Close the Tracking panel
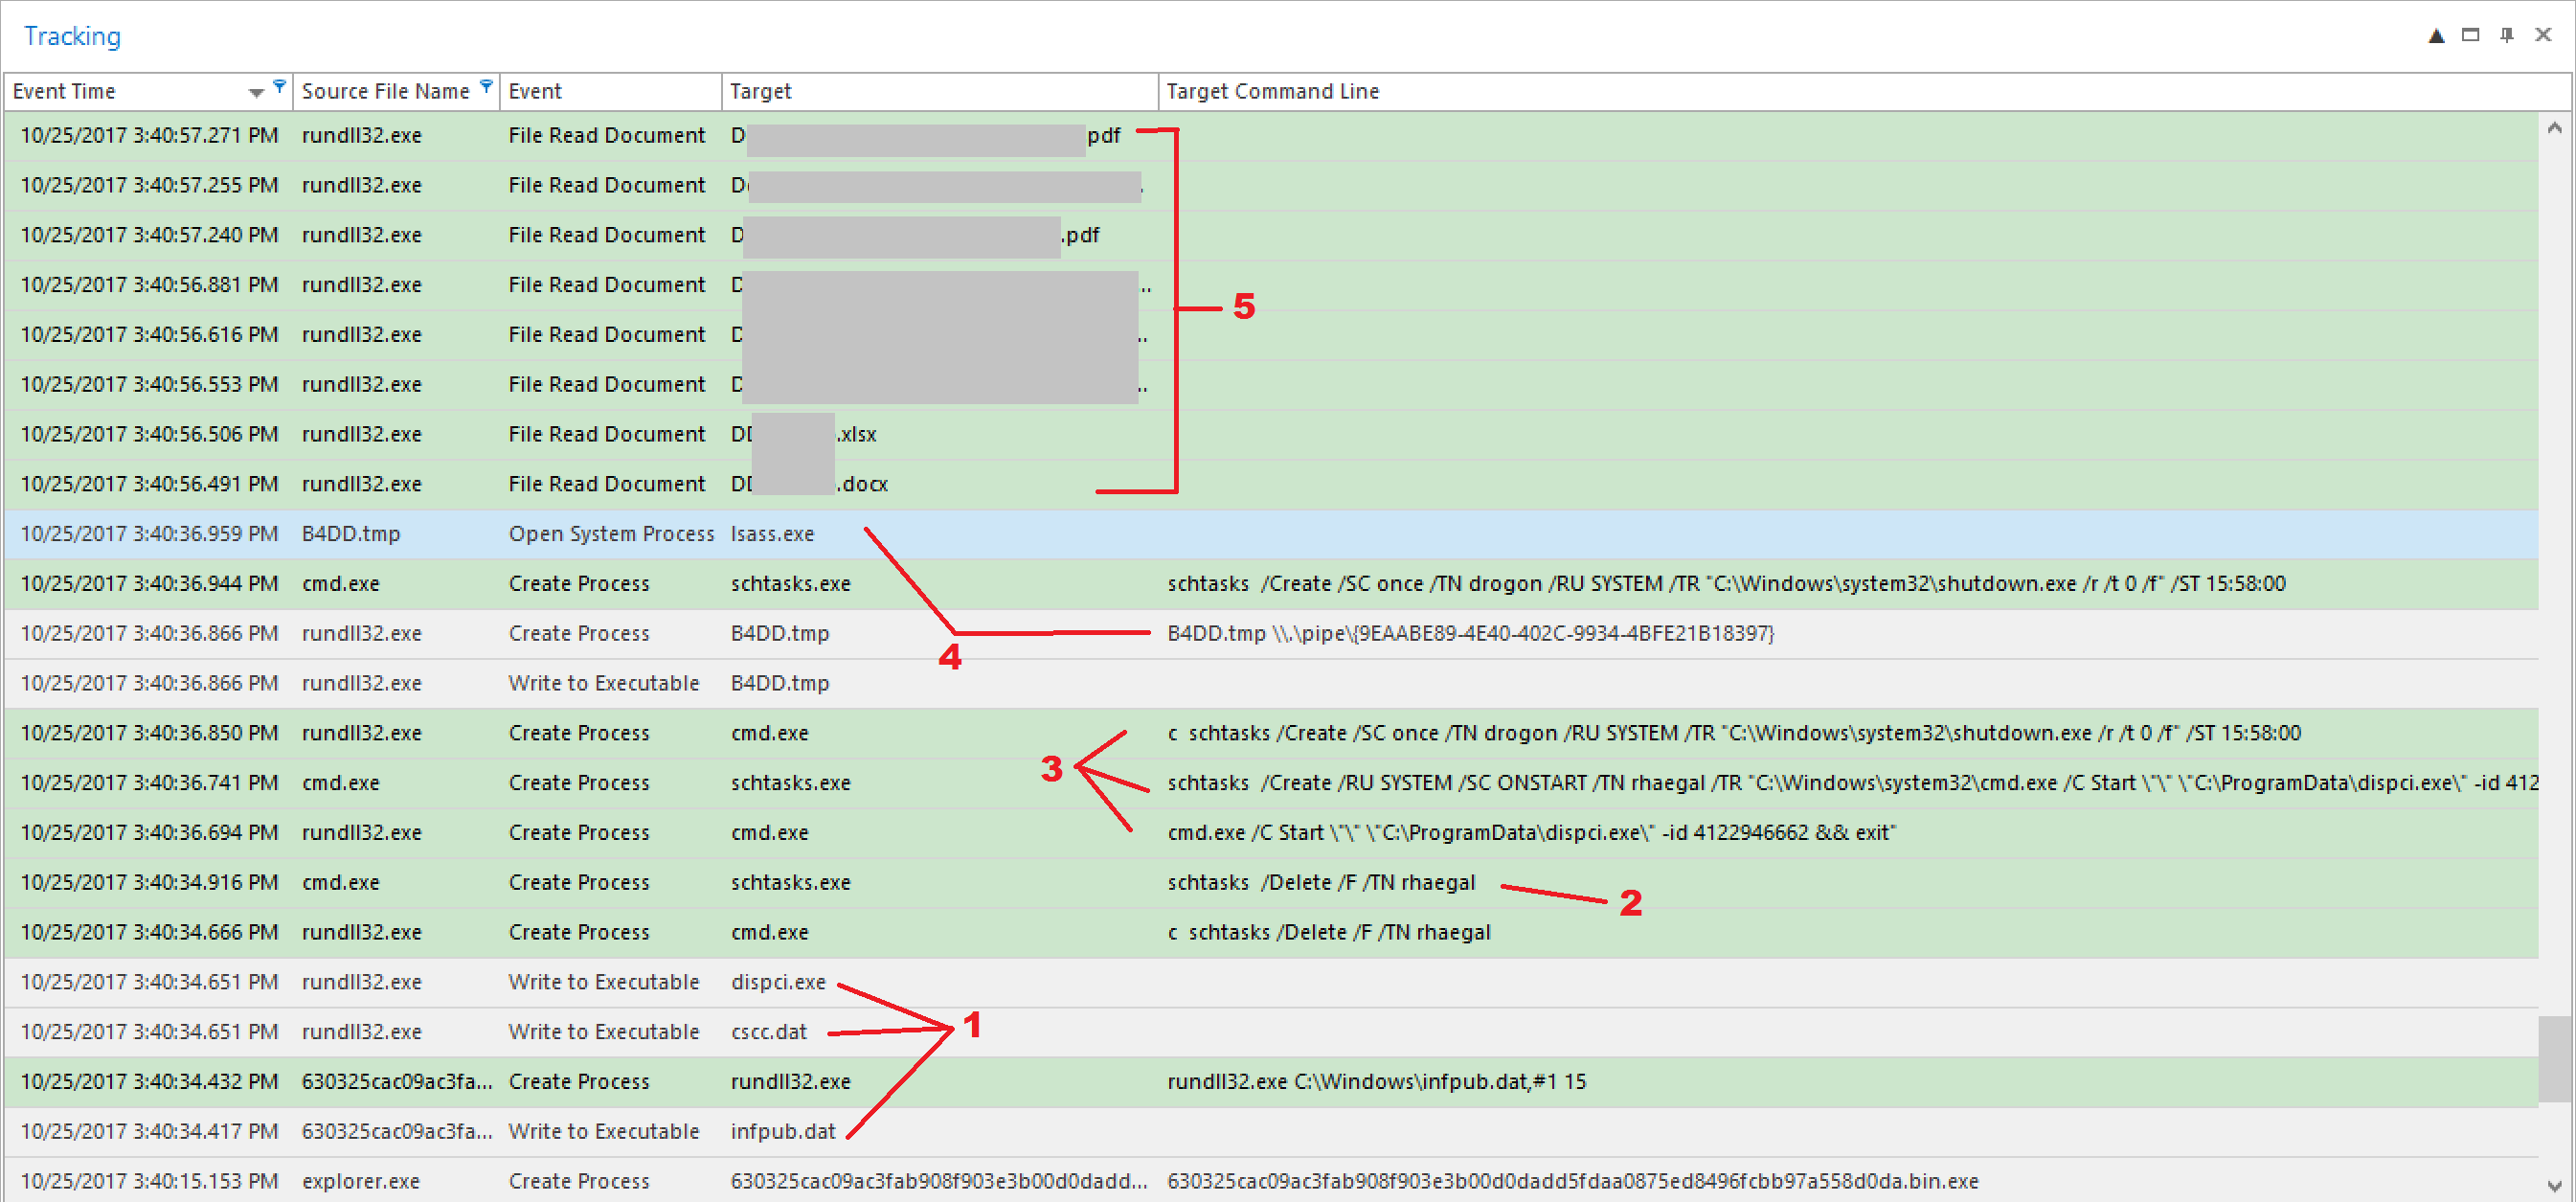The height and width of the screenshot is (1202, 2576). pos(2543,35)
